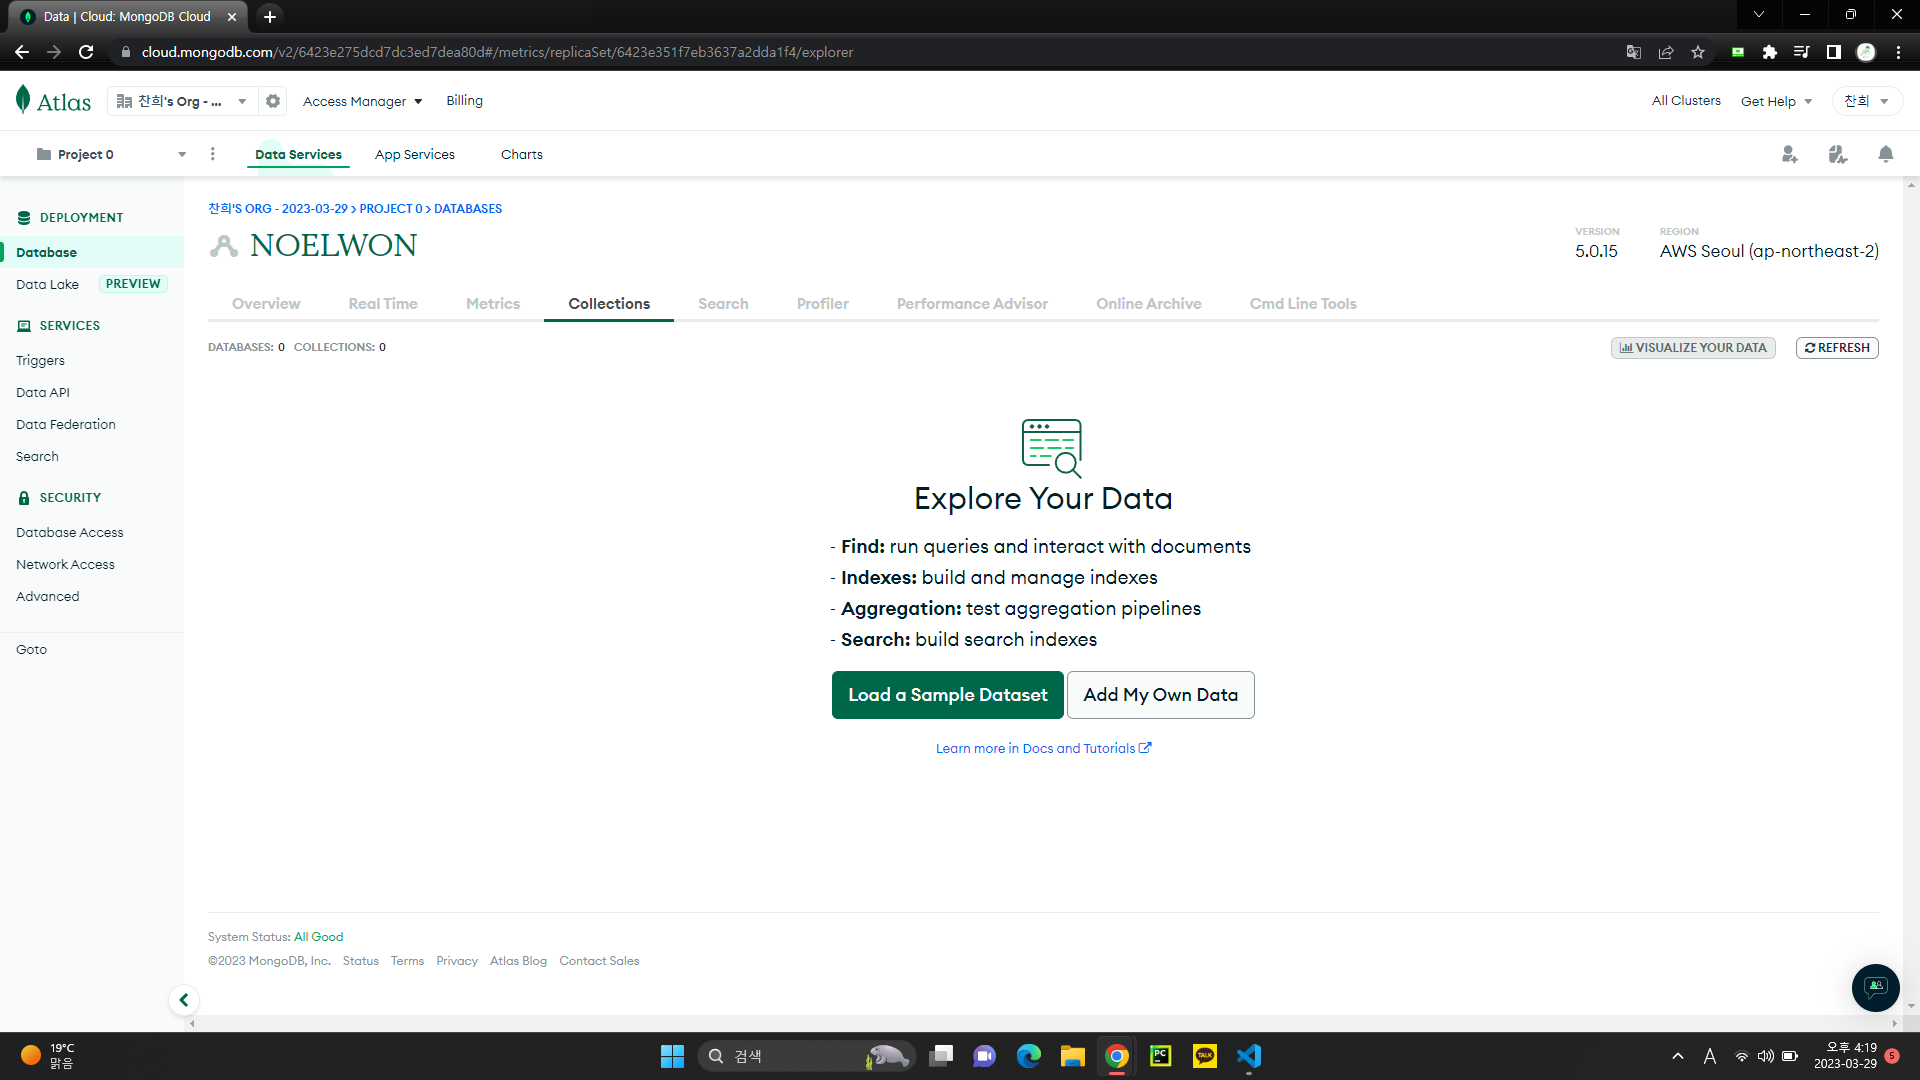1920x1080 pixels.
Task: Open Chrome three-dot menu
Action: pyautogui.click(x=1898, y=52)
